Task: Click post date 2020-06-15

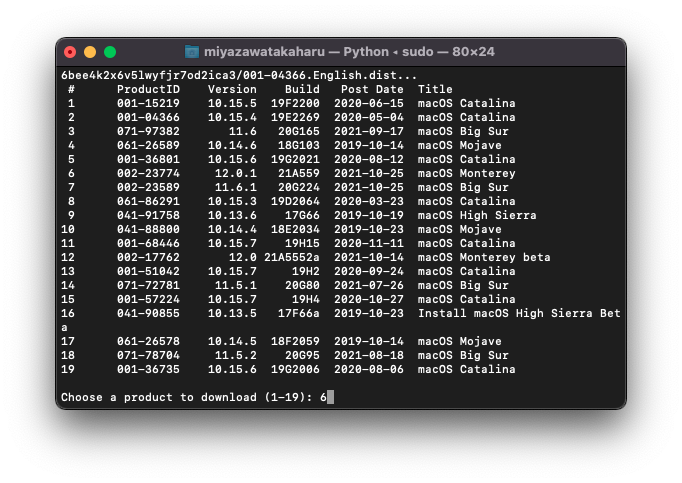Action: point(369,104)
